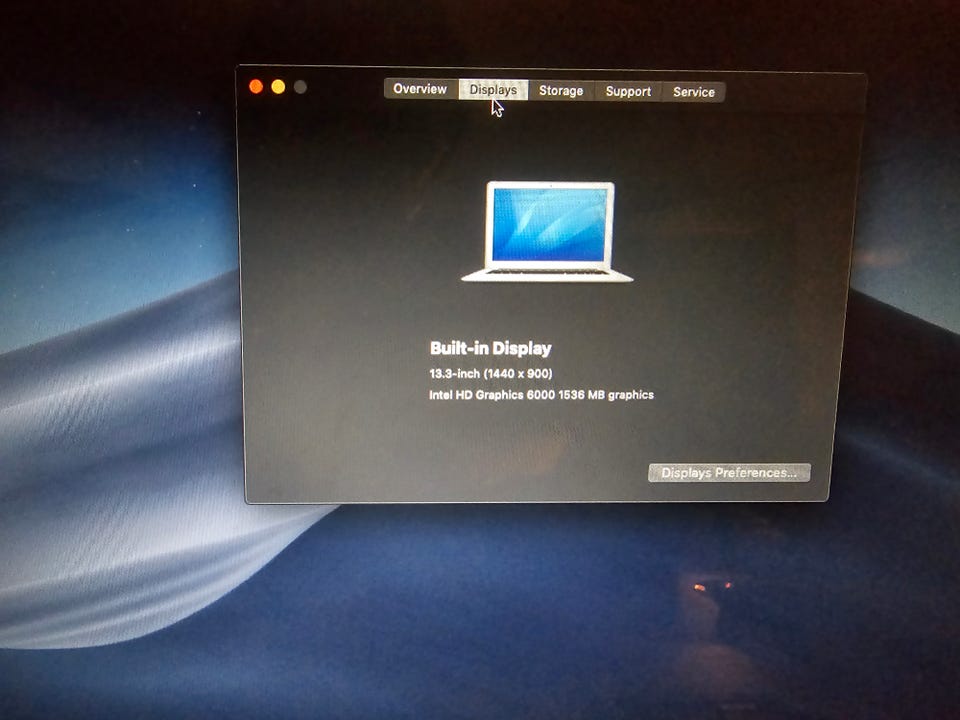
Task: Close the window with the red button
Action: pos(256,87)
